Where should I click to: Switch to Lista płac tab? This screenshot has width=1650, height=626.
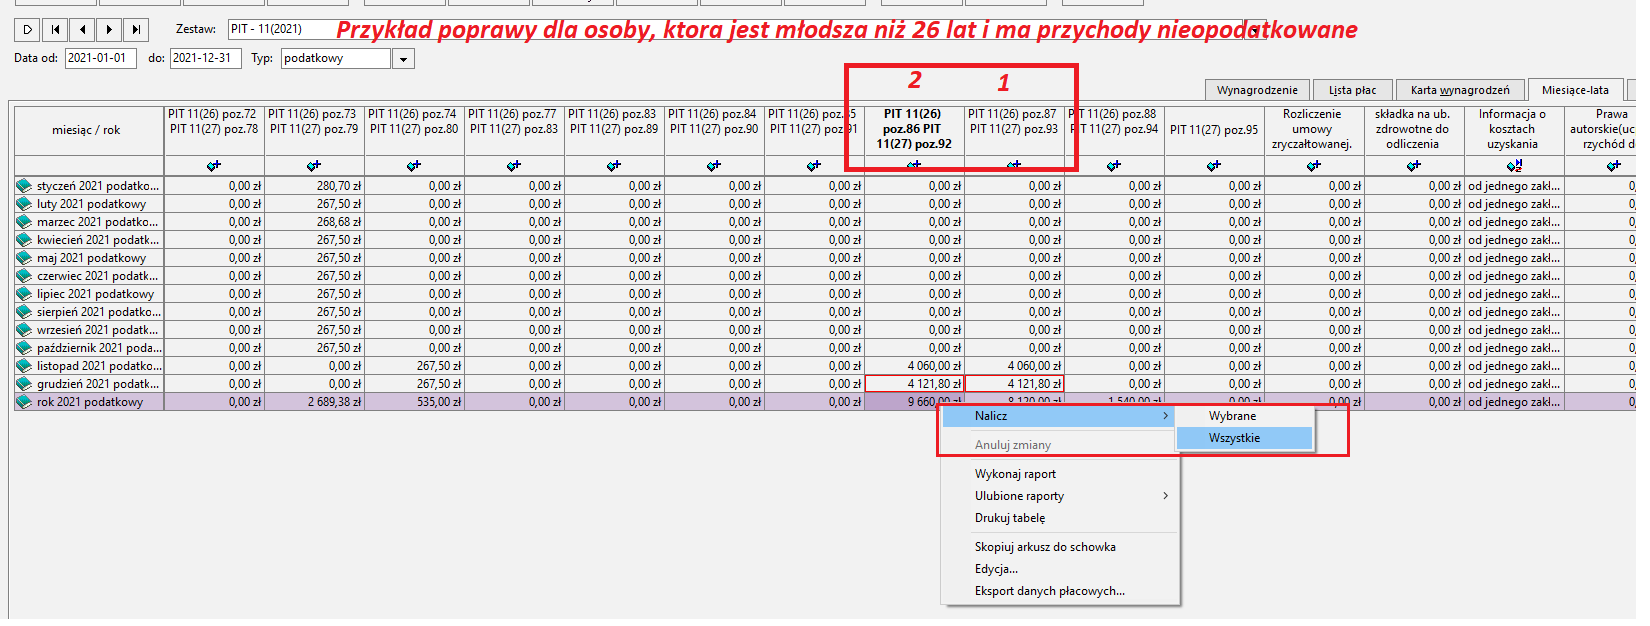pyautogui.click(x=1352, y=90)
